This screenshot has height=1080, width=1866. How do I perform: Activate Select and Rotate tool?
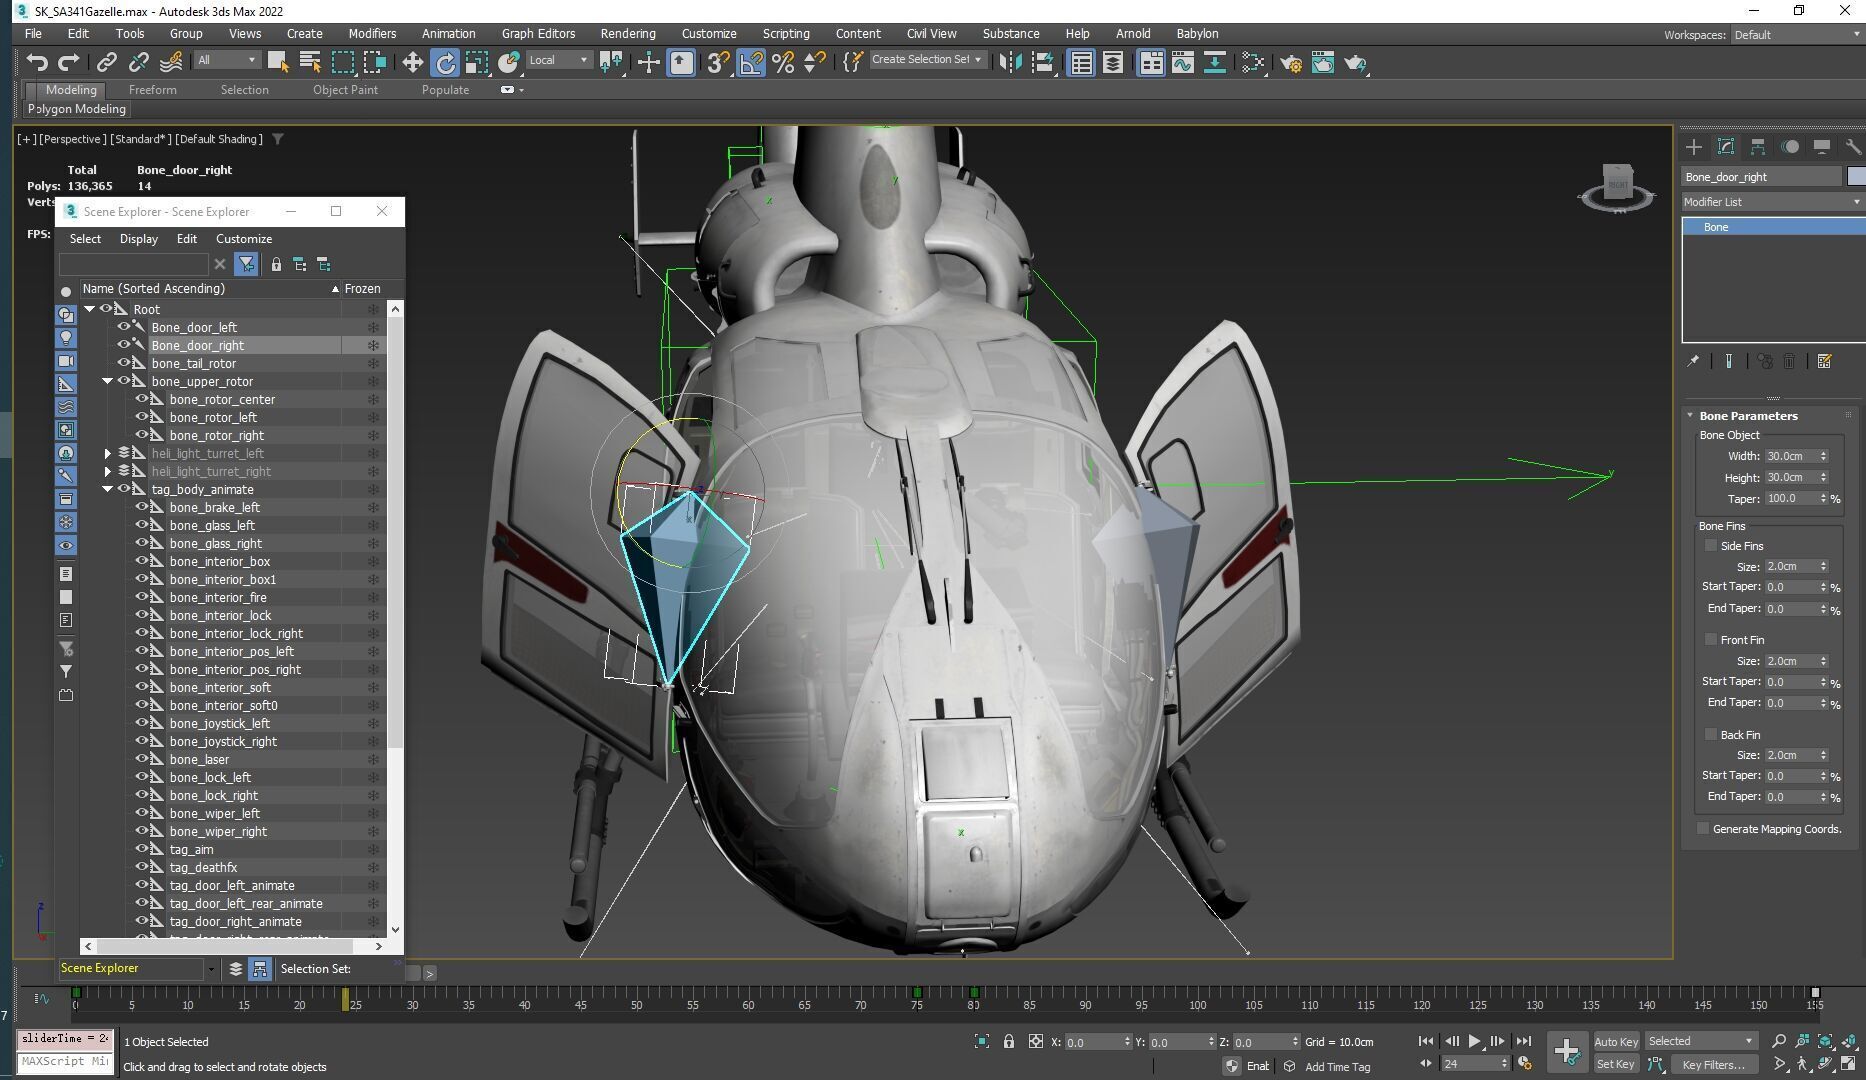444,63
